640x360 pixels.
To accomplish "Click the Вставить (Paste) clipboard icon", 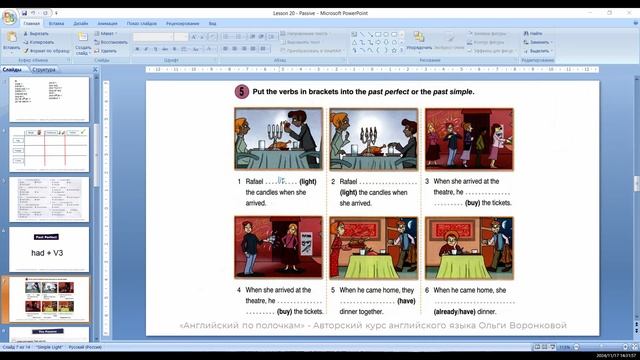I will [x=11, y=42].
